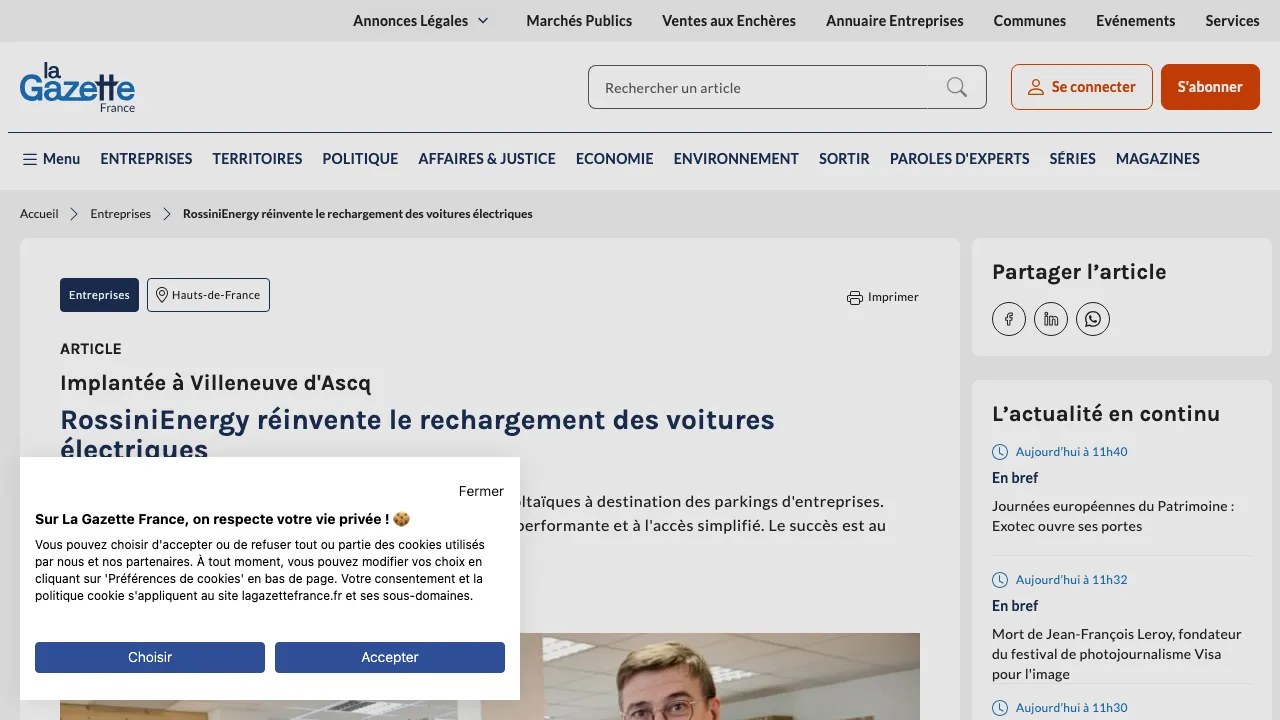Click the 'Aujourd'hui à 11h32' timestamp
1280x720 pixels.
point(1071,580)
